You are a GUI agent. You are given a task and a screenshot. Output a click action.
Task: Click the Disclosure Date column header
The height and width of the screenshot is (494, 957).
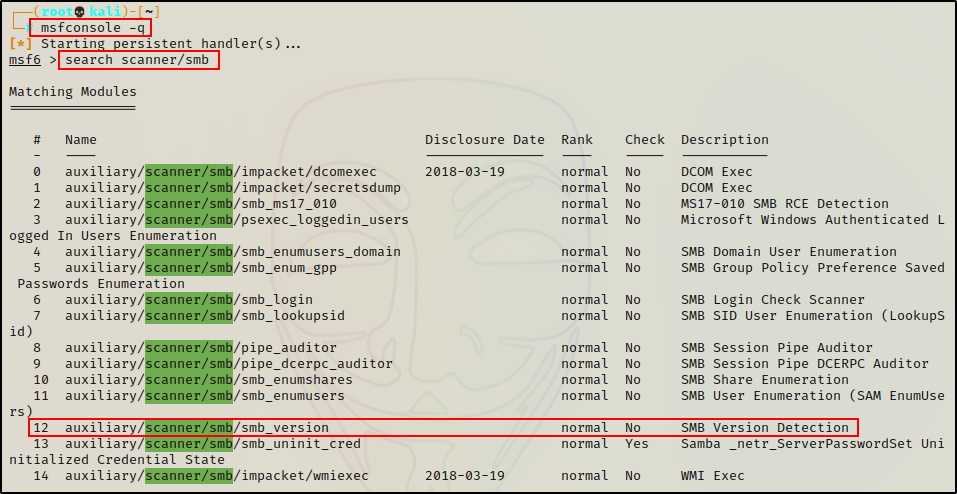[x=484, y=140]
